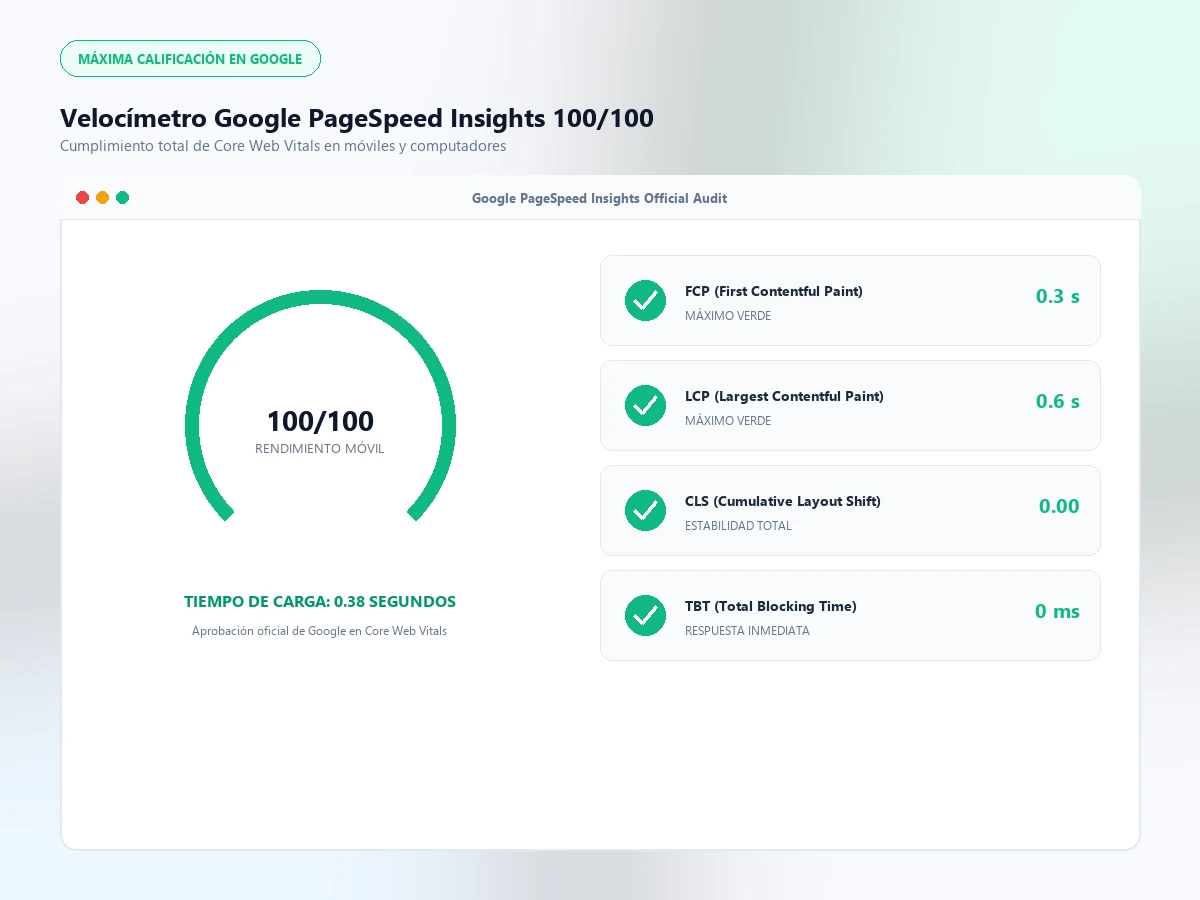Click TIEMPO DE CARGA: 0.38 SEGUNDOS text
1200x900 pixels.
click(x=320, y=602)
